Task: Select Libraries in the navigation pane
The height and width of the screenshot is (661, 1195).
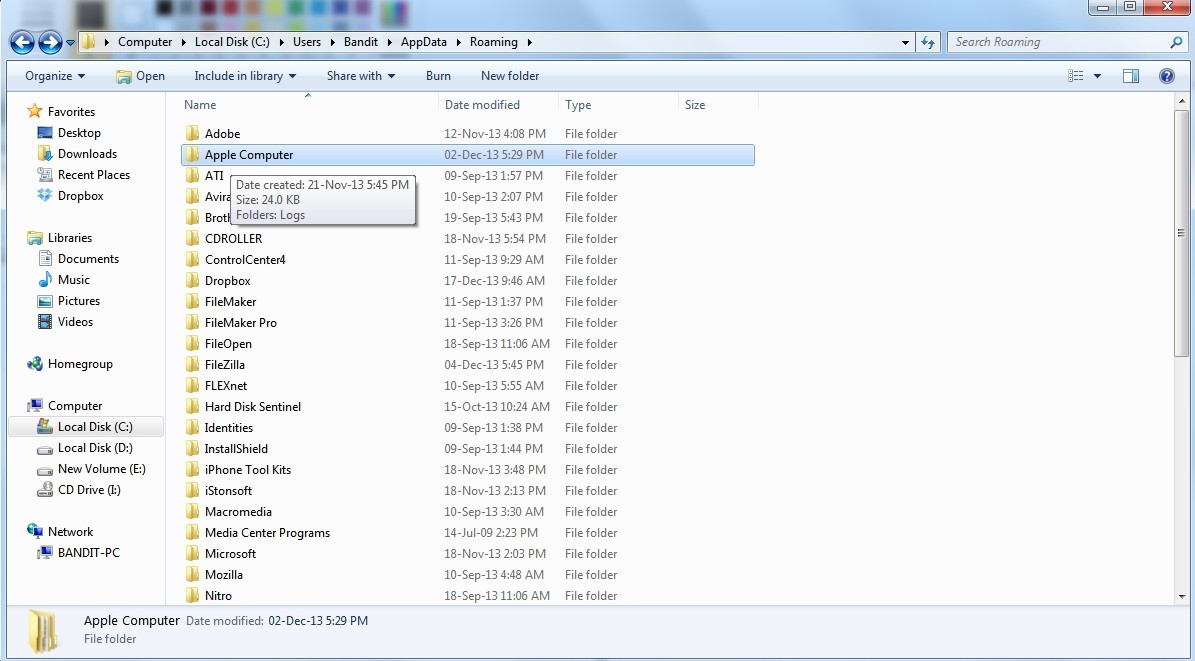Action: click(x=69, y=238)
